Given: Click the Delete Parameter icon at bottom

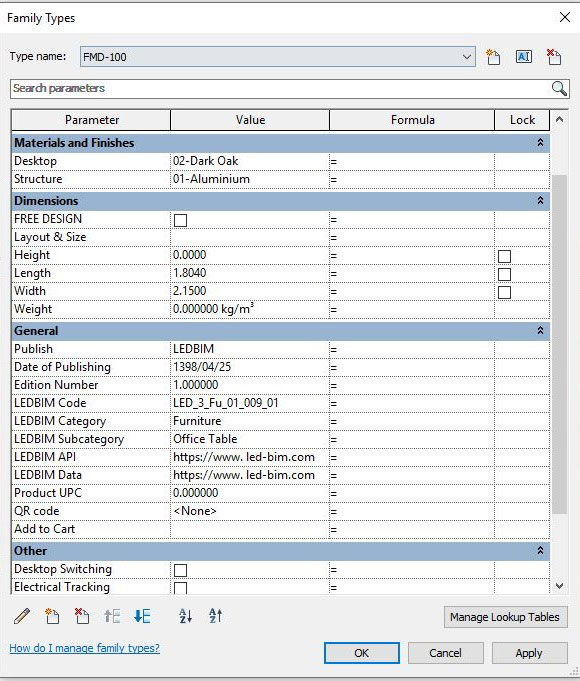Looking at the screenshot, I should [x=82, y=616].
